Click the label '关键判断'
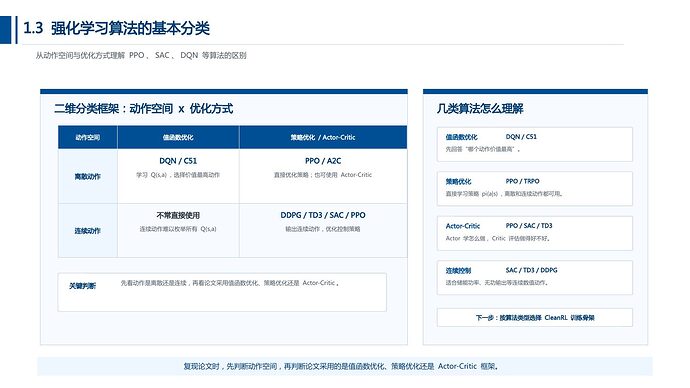The width and height of the screenshot is (690, 388). pyautogui.click(x=82, y=286)
